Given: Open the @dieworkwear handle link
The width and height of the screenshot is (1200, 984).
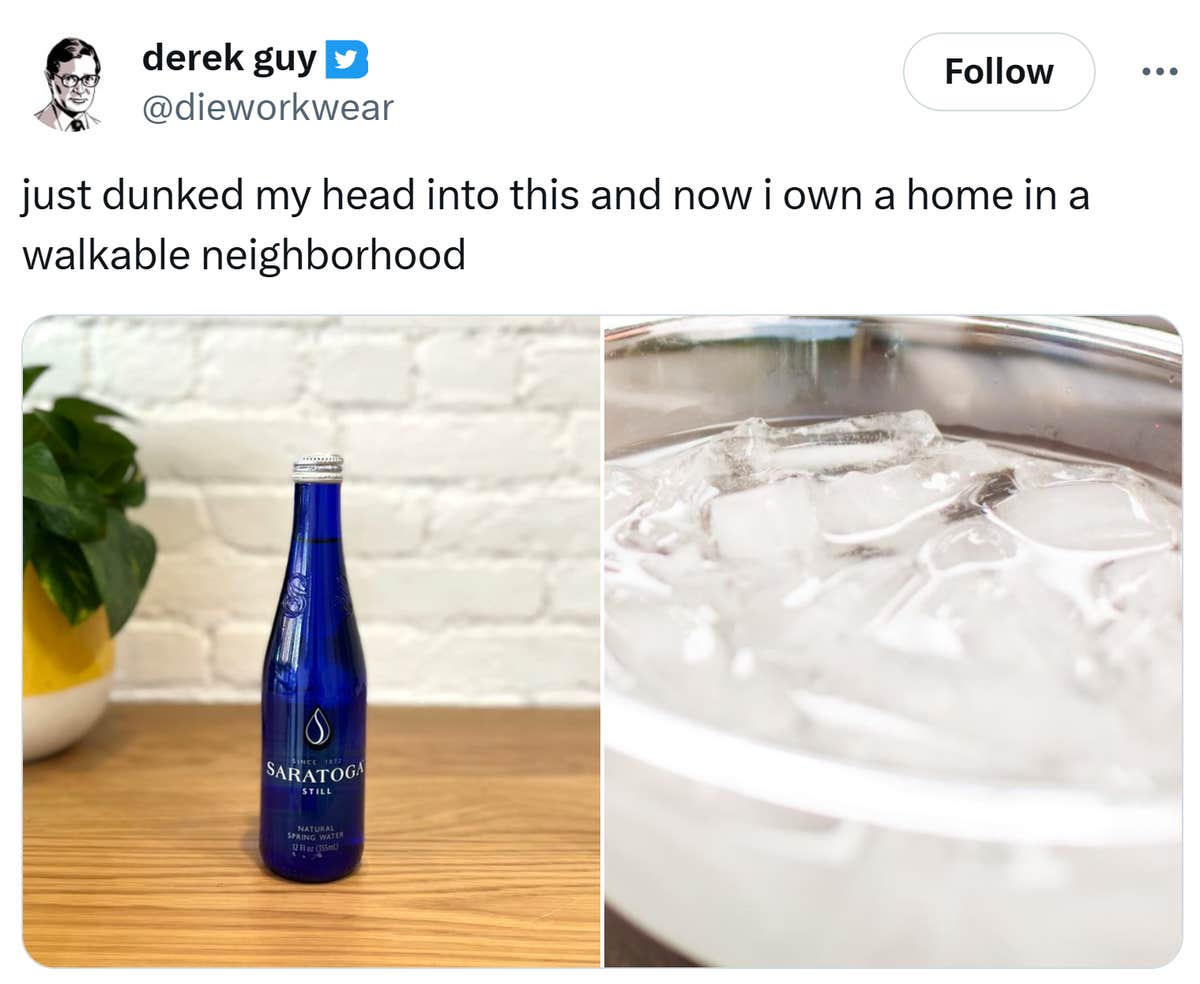Looking at the screenshot, I should pyautogui.click(x=268, y=107).
